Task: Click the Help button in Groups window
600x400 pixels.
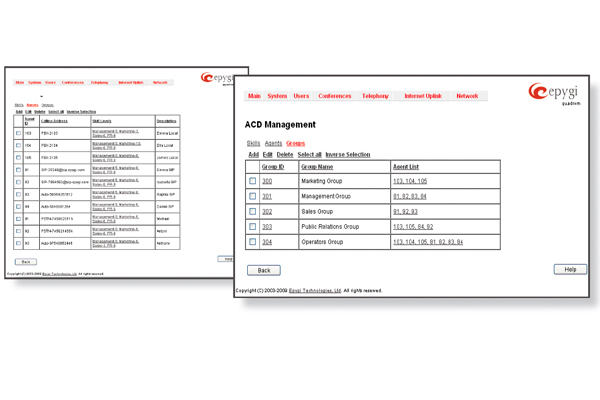Action: (570, 270)
